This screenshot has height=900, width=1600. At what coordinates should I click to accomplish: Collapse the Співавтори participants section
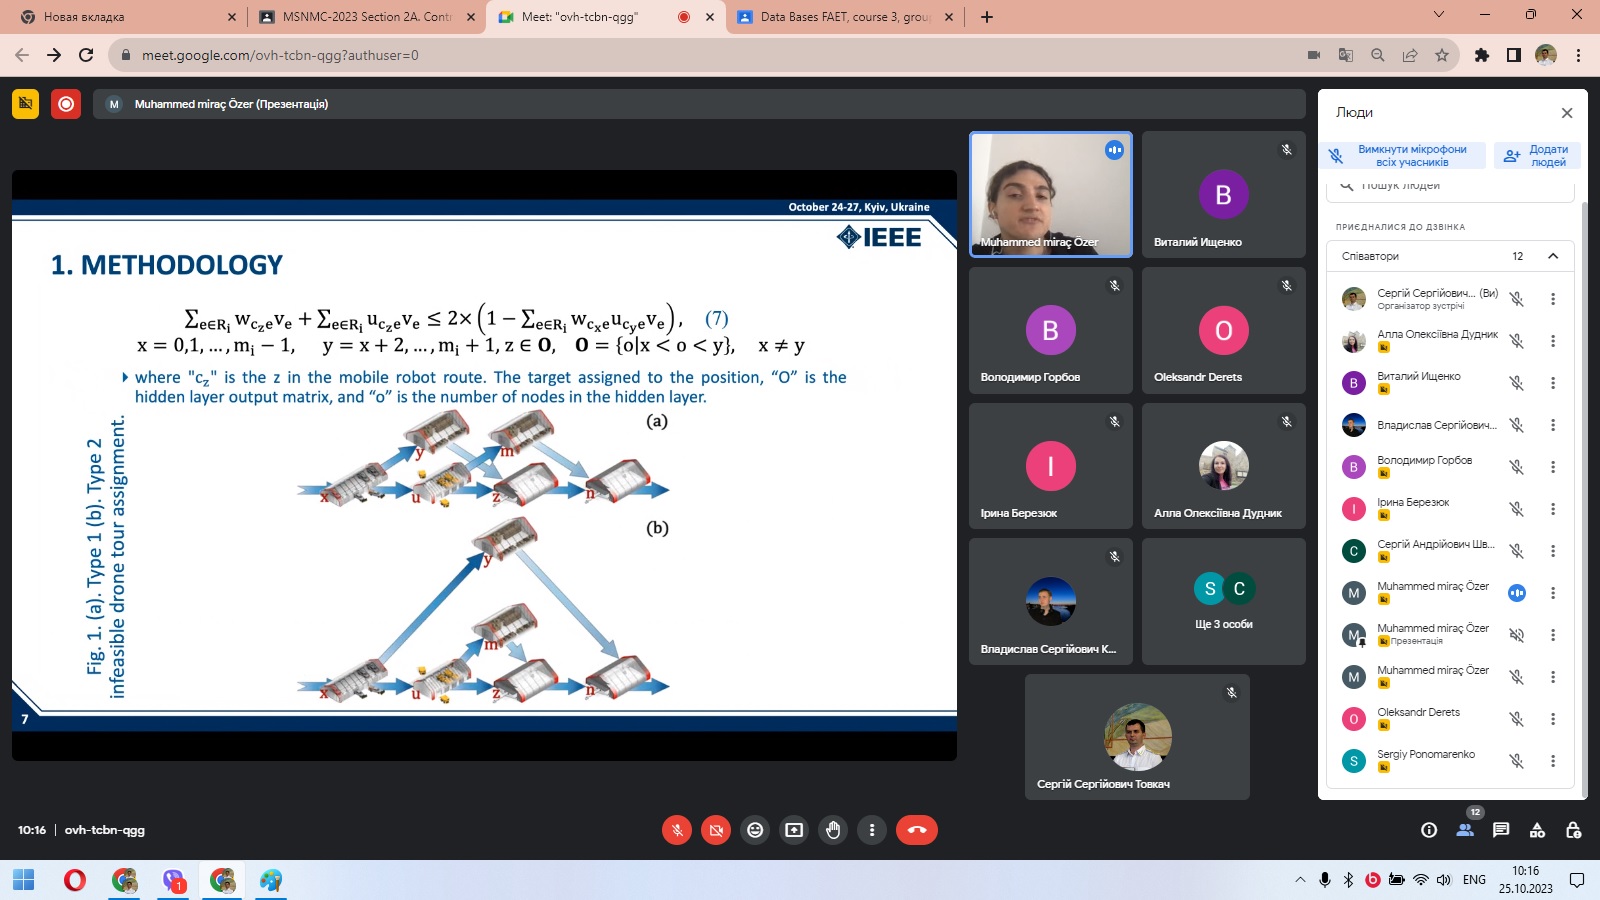click(1553, 256)
